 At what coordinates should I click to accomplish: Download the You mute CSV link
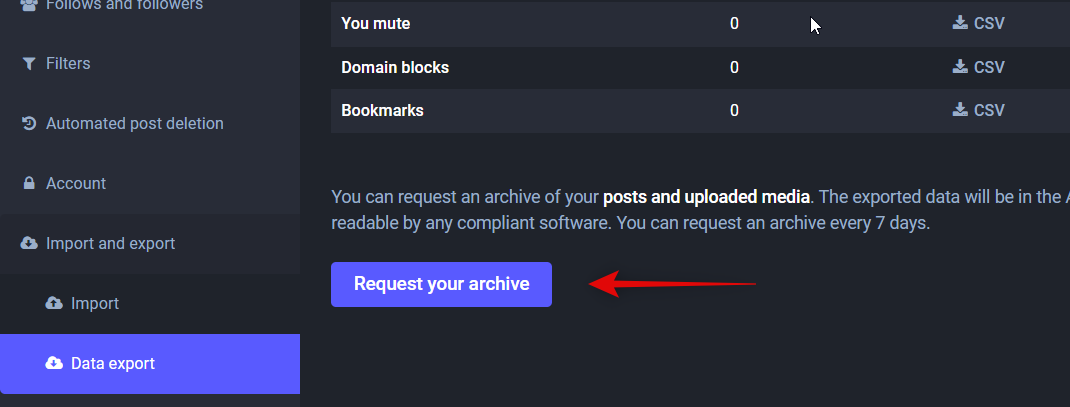tap(989, 23)
